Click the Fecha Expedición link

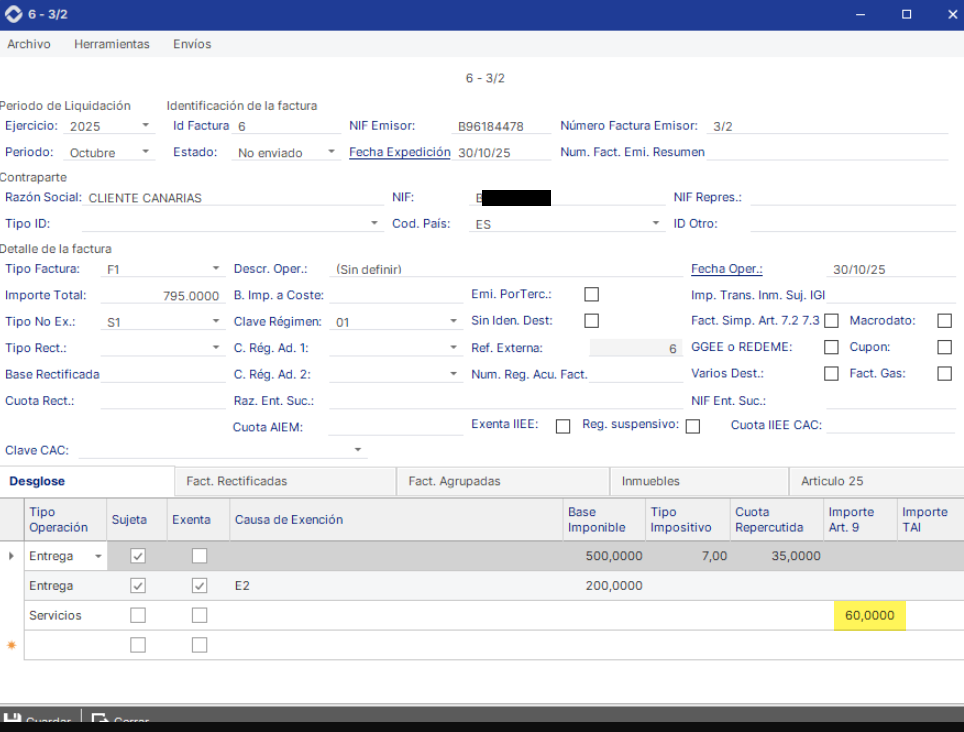tap(400, 152)
